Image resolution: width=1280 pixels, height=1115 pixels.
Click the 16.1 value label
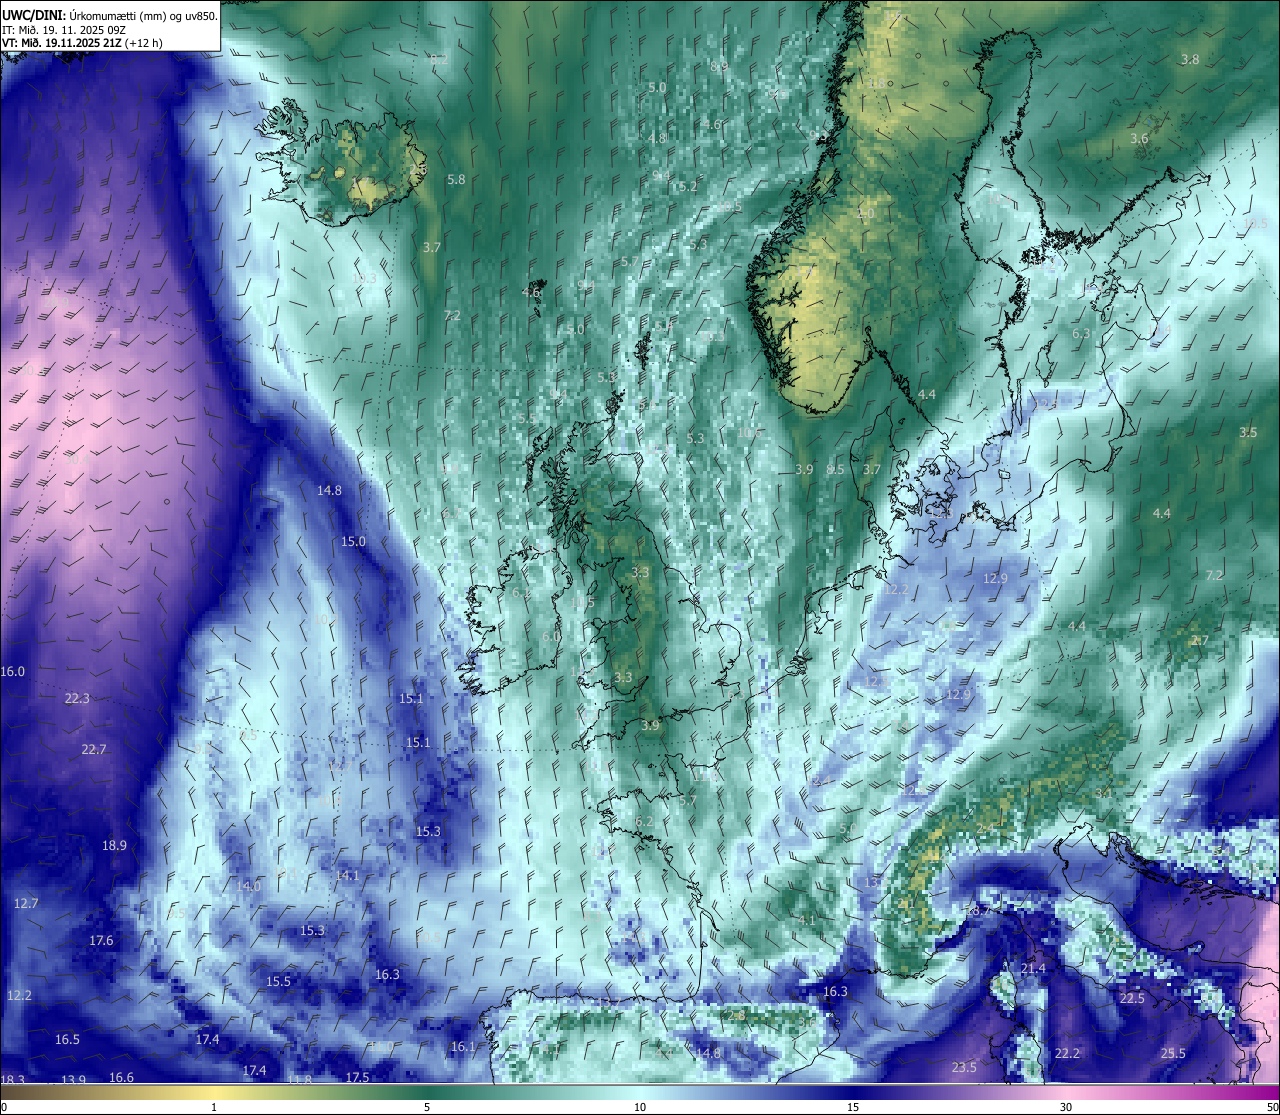click(x=463, y=1046)
